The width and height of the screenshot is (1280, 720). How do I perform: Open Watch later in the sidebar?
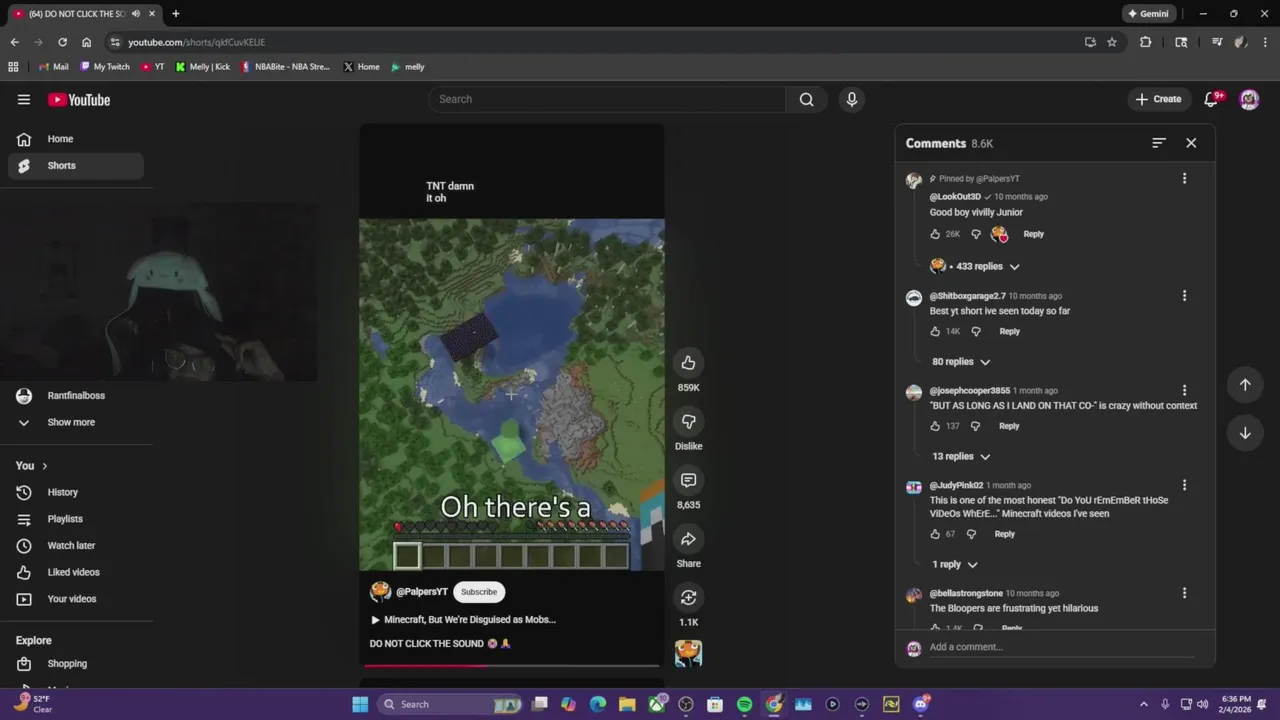tap(76, 546)
